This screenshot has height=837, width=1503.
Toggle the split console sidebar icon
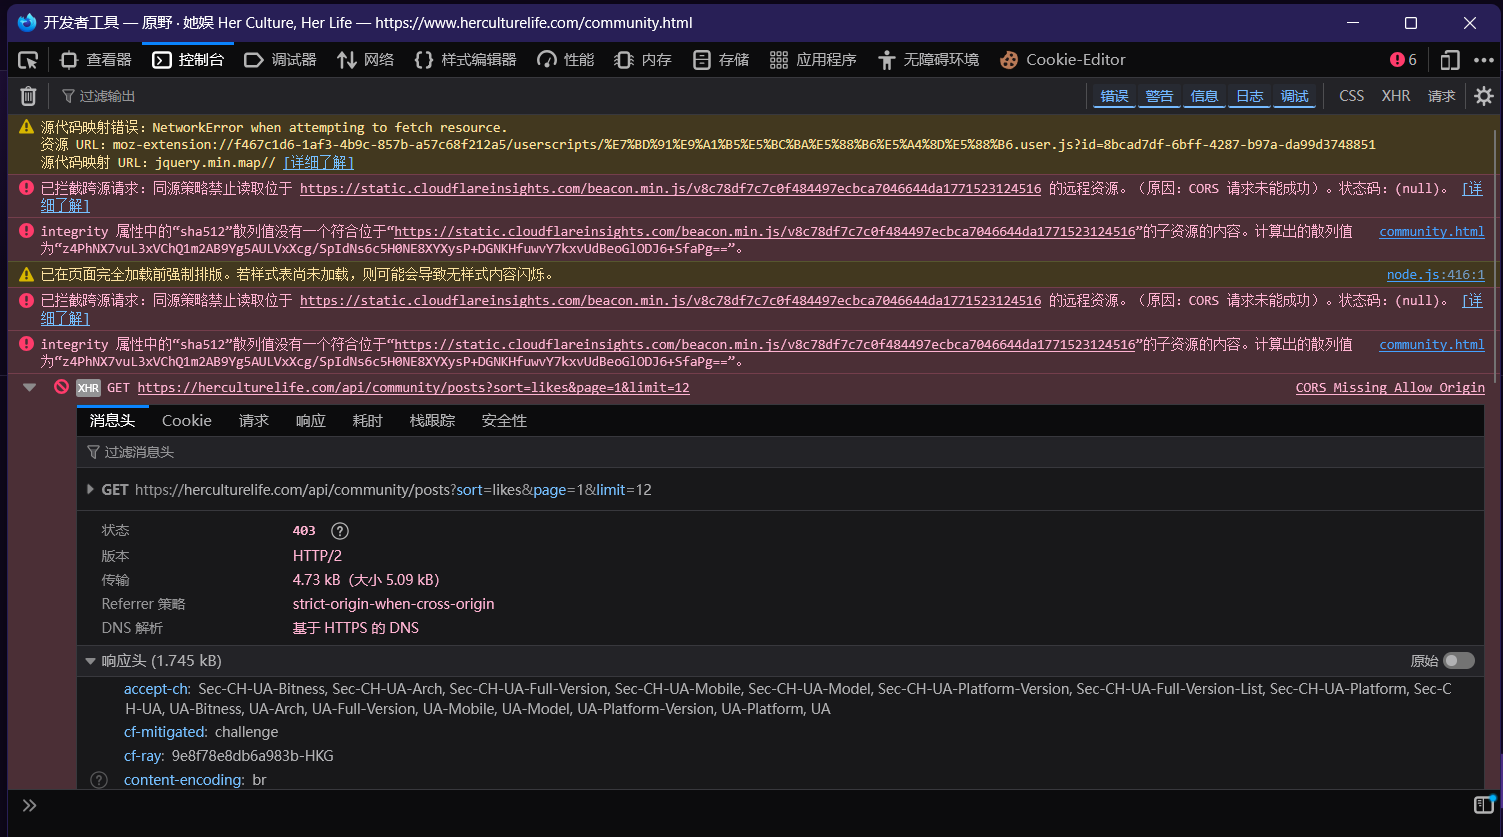point(1483,805)
